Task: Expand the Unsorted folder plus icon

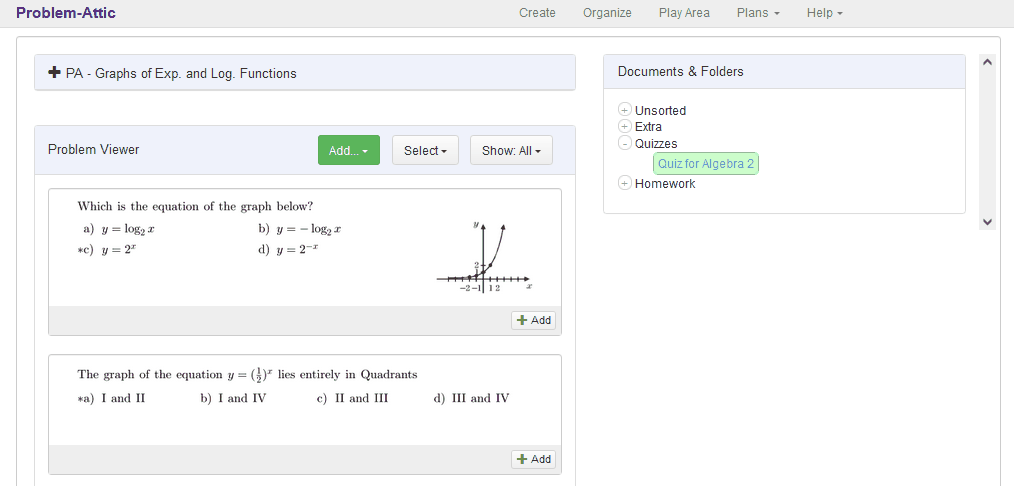Action: click(x=625, y=110)
